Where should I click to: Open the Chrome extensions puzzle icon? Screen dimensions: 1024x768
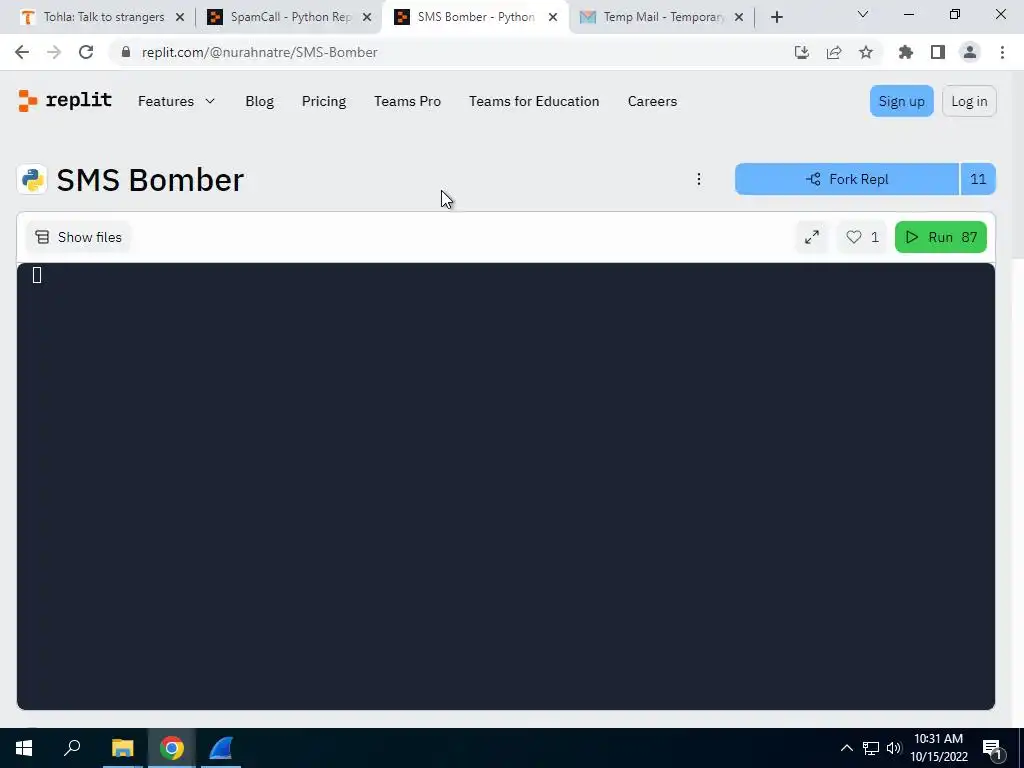click(906, 52)
